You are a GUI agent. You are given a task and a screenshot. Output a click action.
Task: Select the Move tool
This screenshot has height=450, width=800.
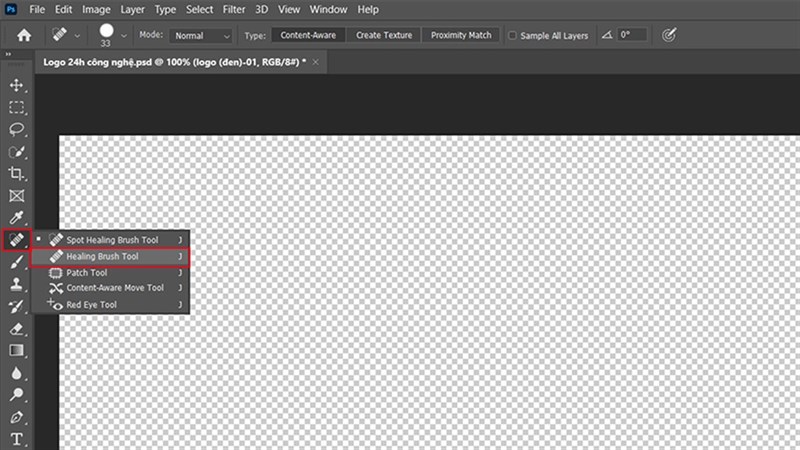(x=16, y=85)
